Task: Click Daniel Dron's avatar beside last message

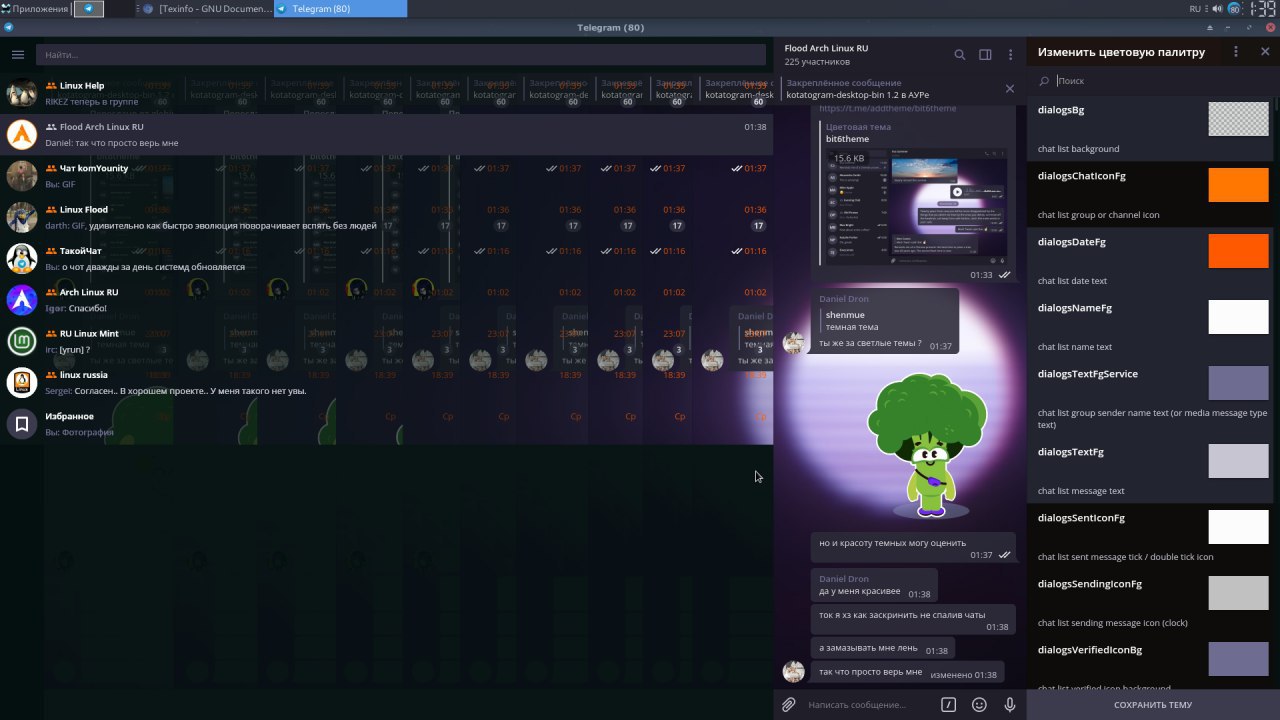Action: [794, 671]
